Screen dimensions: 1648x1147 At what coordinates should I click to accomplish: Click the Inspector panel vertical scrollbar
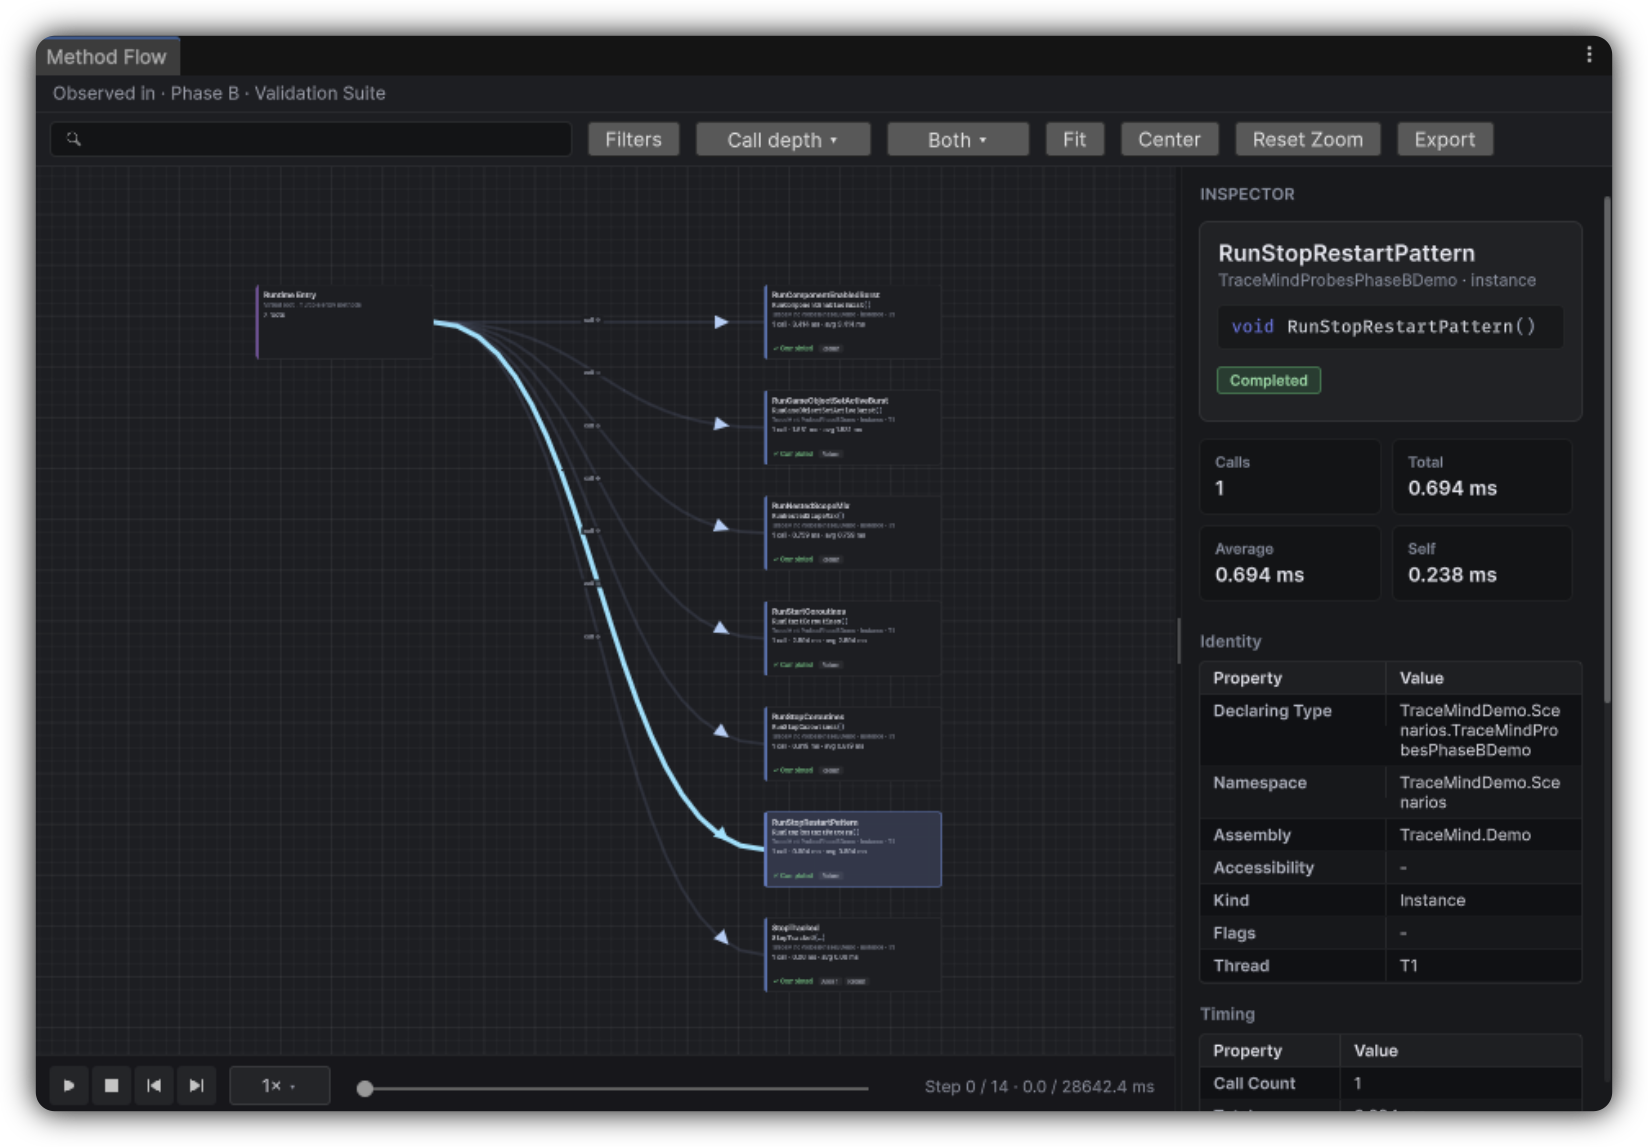(x=1607, y=450)
